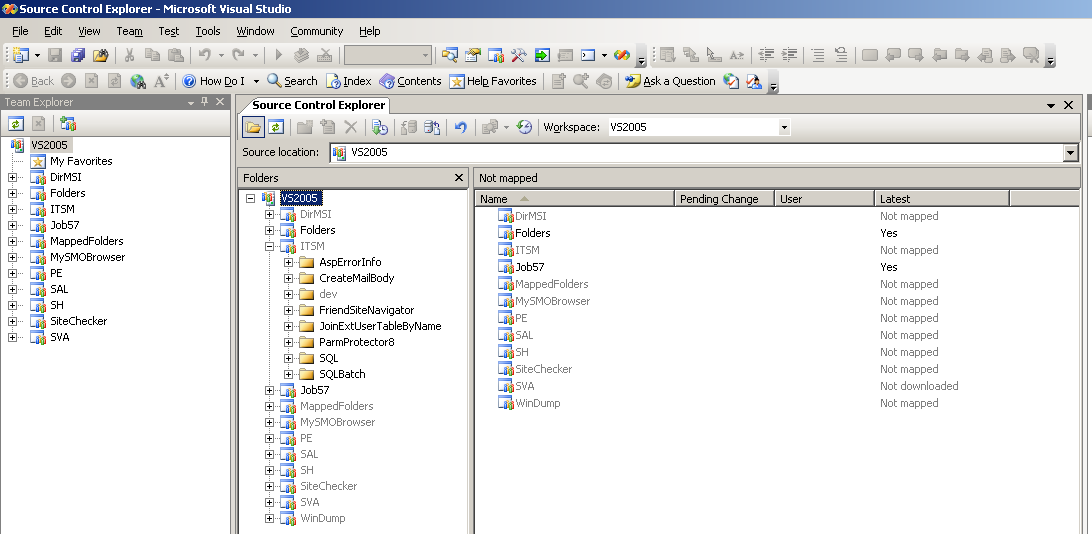Open the Team Explorer window position dropdown

tap(190, 102)
